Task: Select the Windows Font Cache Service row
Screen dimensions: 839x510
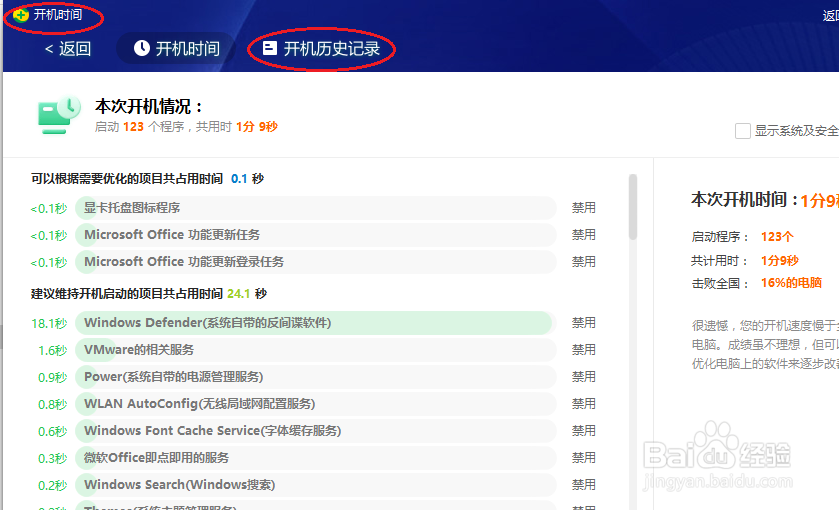Action: click(316, 431)
